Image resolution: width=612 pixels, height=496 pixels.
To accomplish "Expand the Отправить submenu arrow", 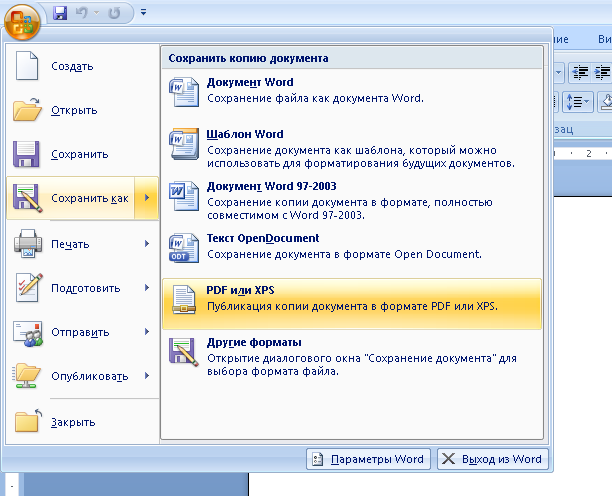I will click(x=147, y=332).
